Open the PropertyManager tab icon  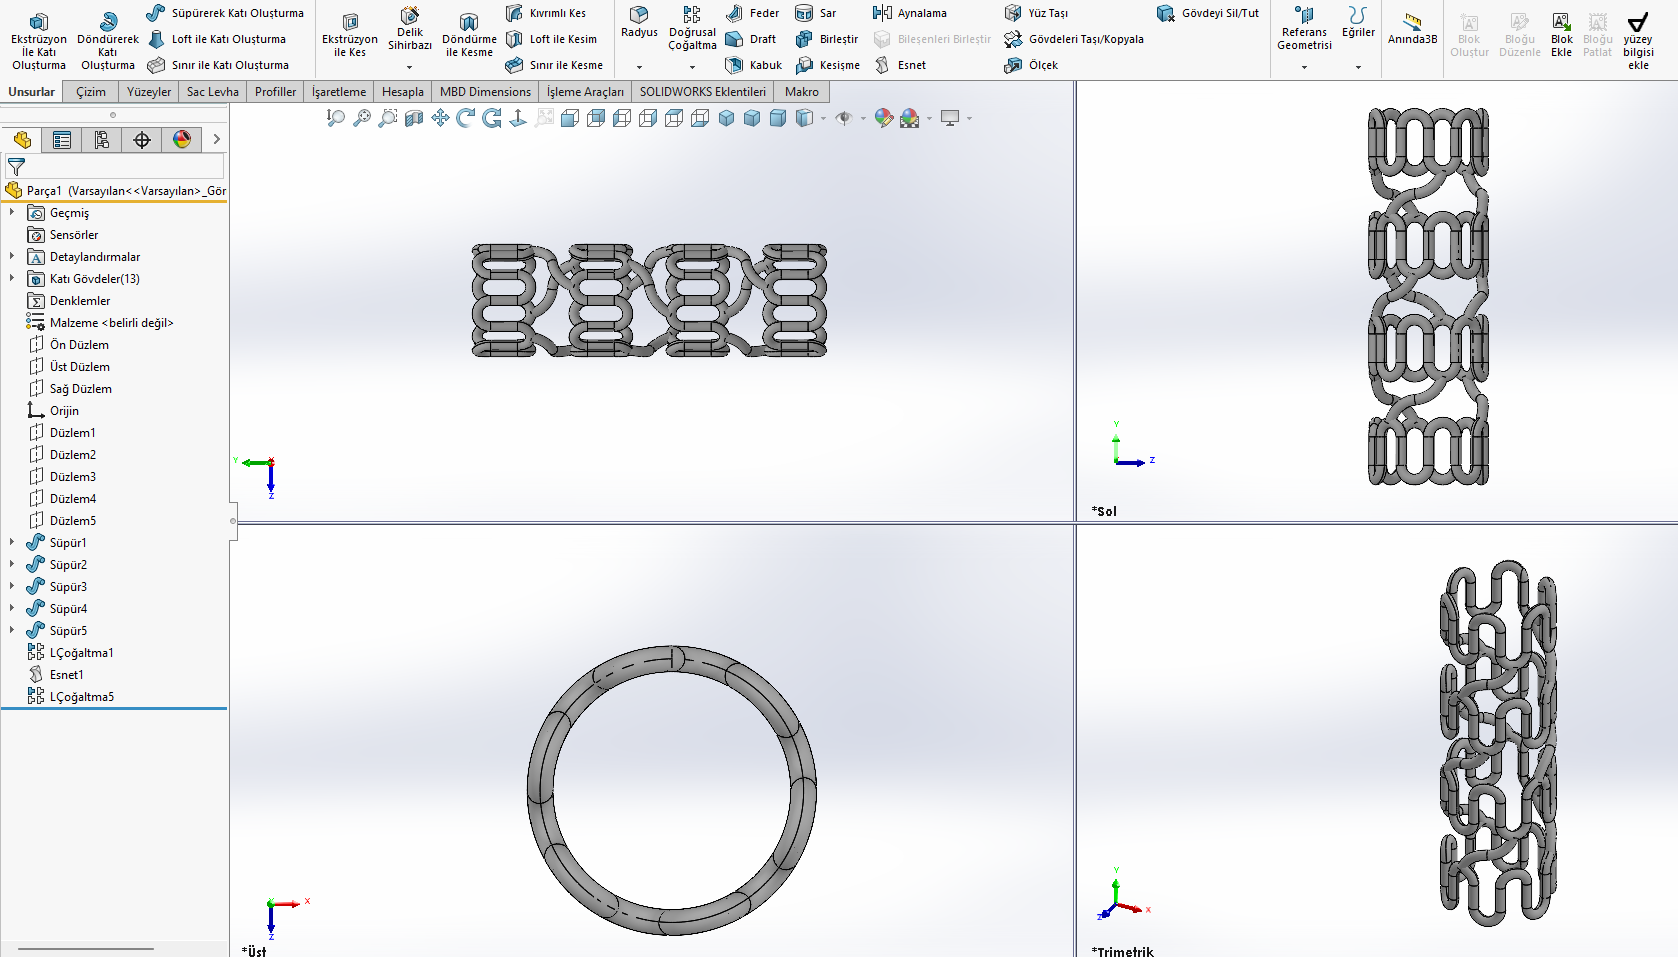(62, 140)
